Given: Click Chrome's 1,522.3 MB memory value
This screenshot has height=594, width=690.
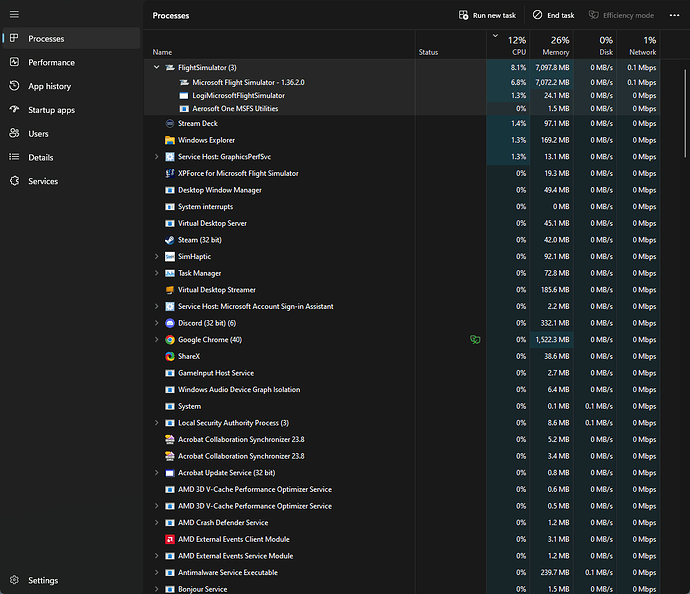Looking at the screenshot, I should tap(552, 340).
